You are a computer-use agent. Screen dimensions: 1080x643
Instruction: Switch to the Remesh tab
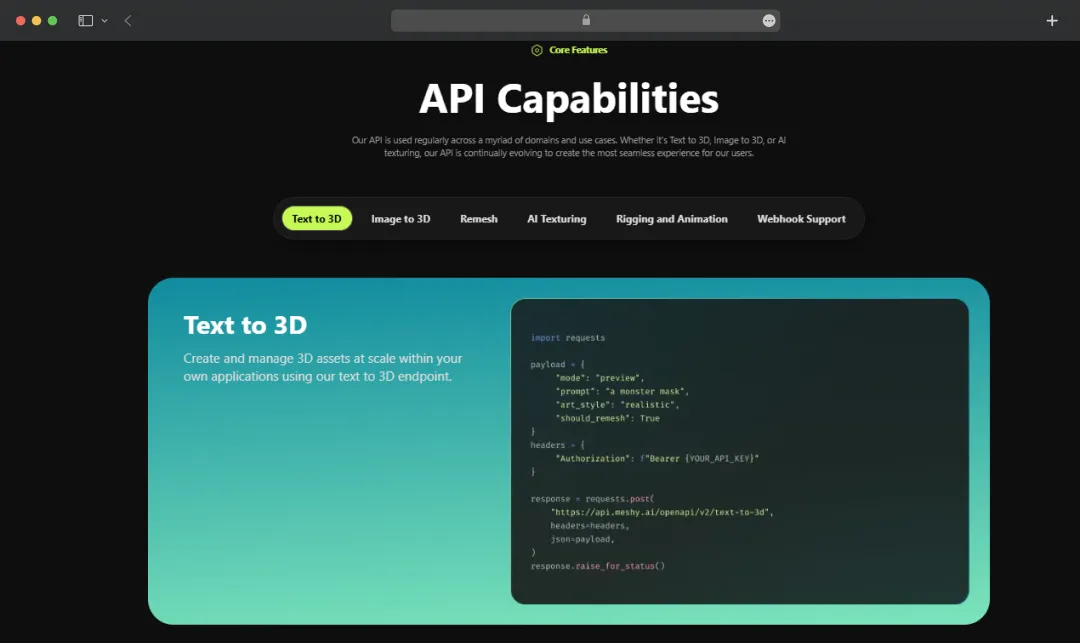(x=479, y=218)
